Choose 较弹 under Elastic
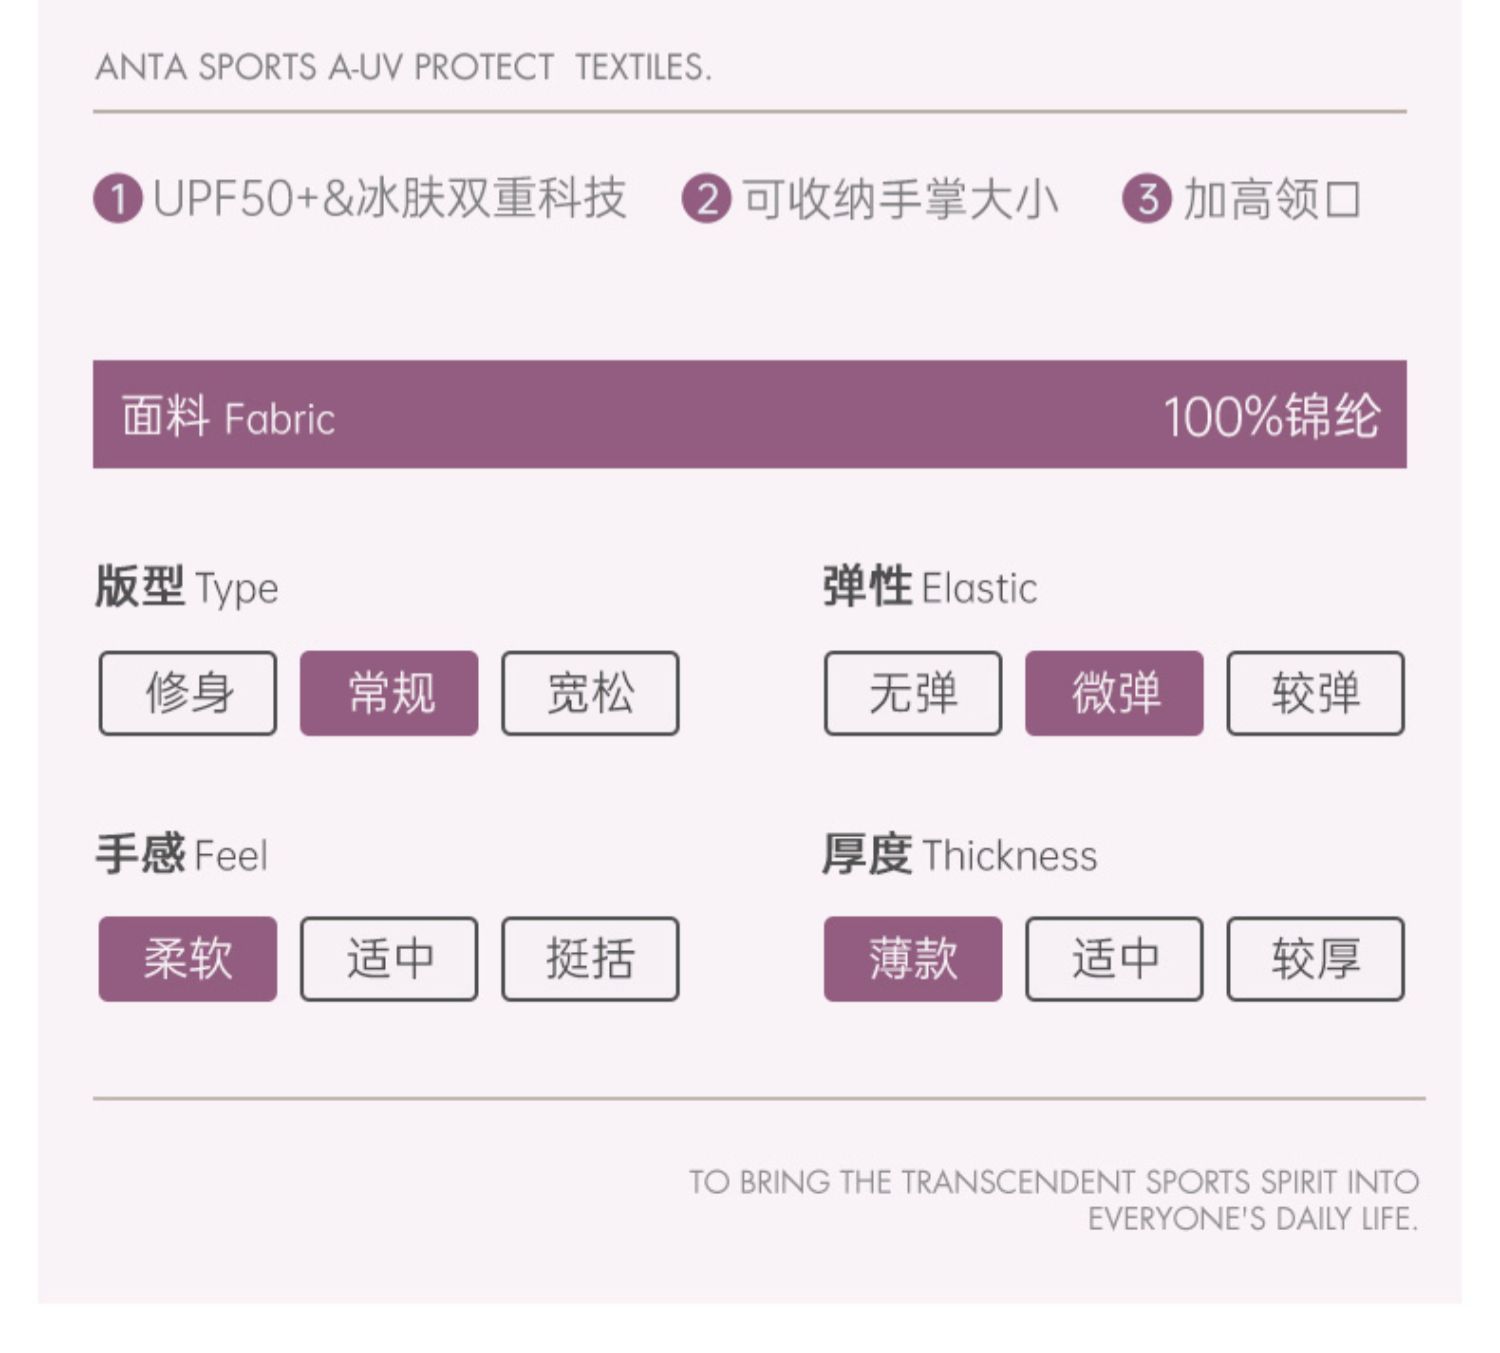1500x1353 pixels. pos(1316,693)
